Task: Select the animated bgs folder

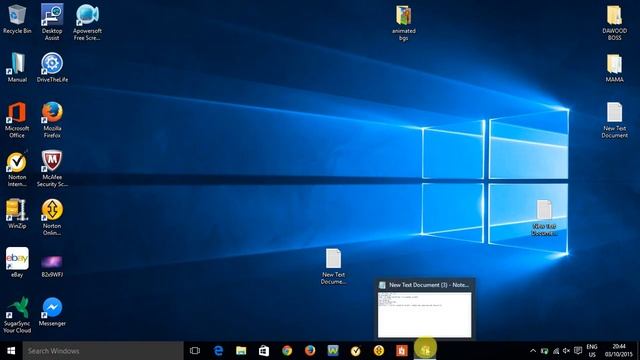Action: pos(404,23)
